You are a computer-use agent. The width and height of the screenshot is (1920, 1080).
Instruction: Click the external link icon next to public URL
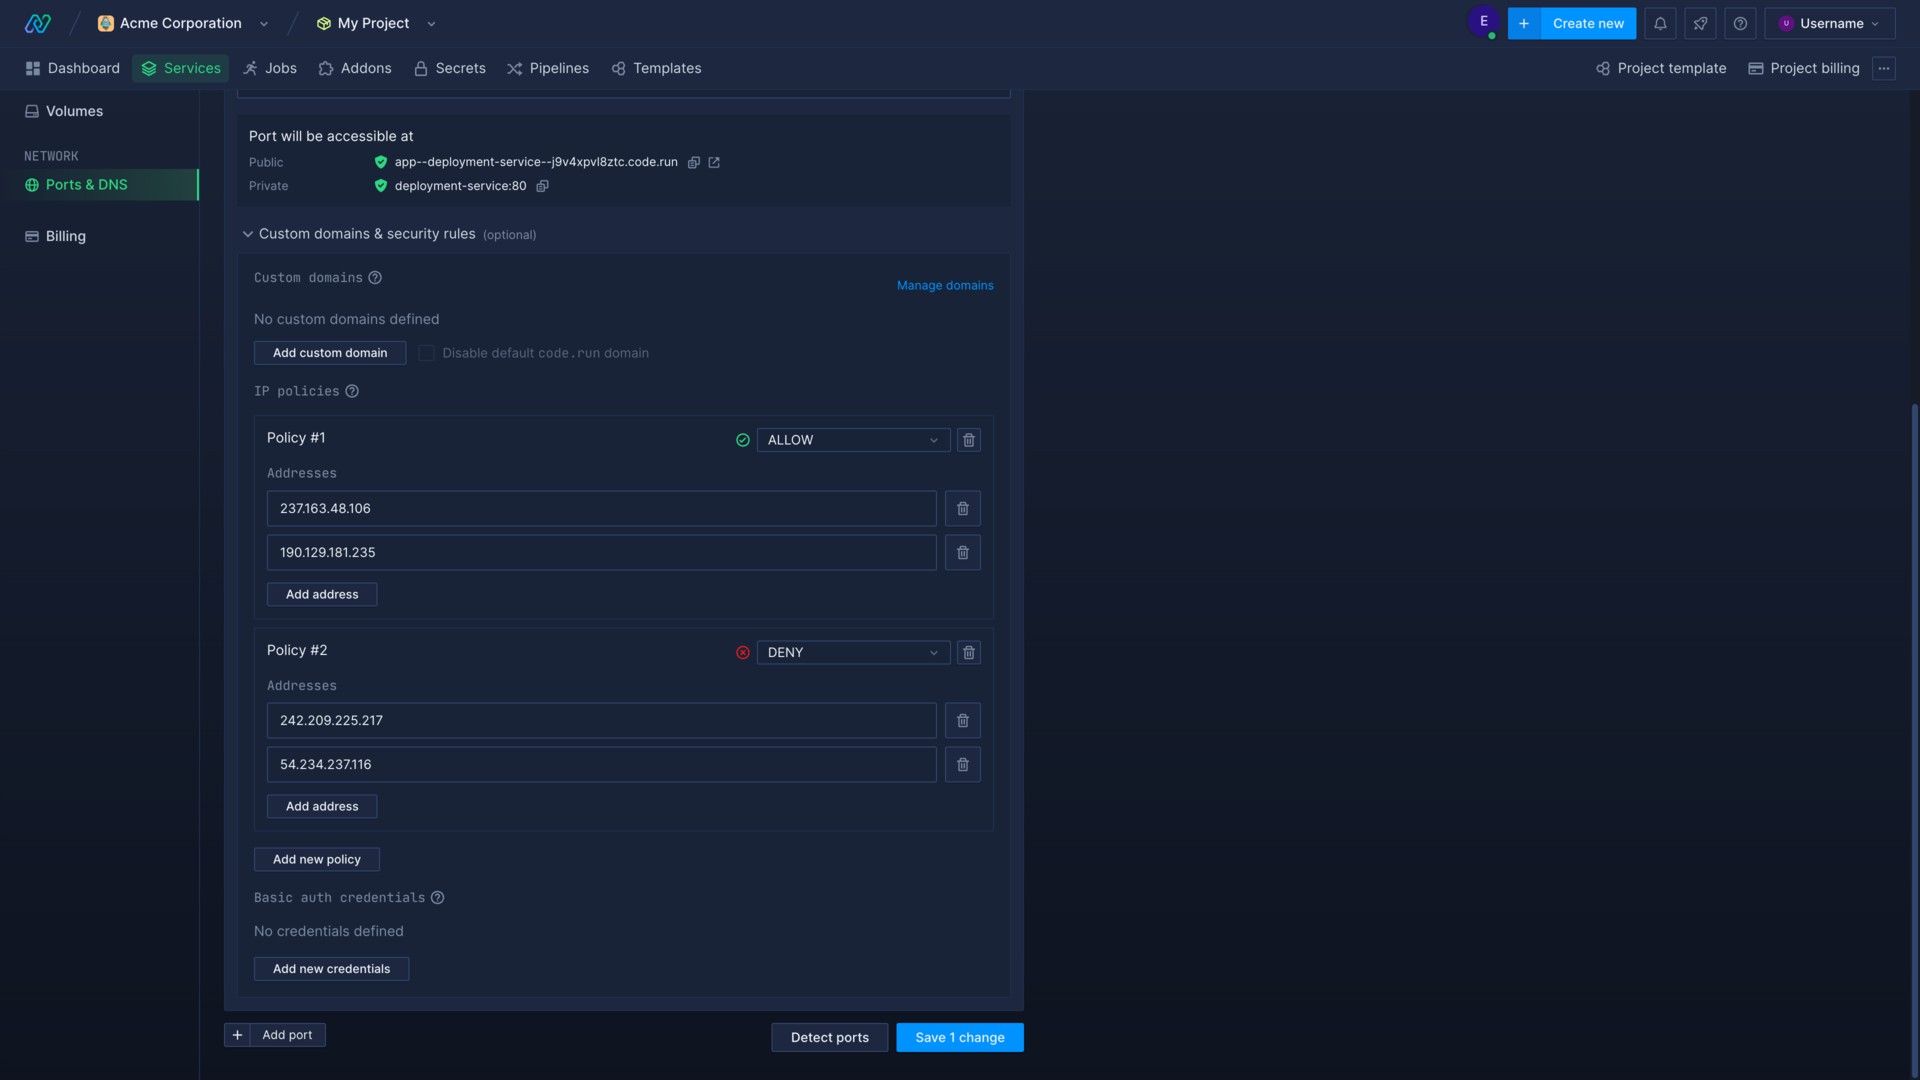(715, 162)
